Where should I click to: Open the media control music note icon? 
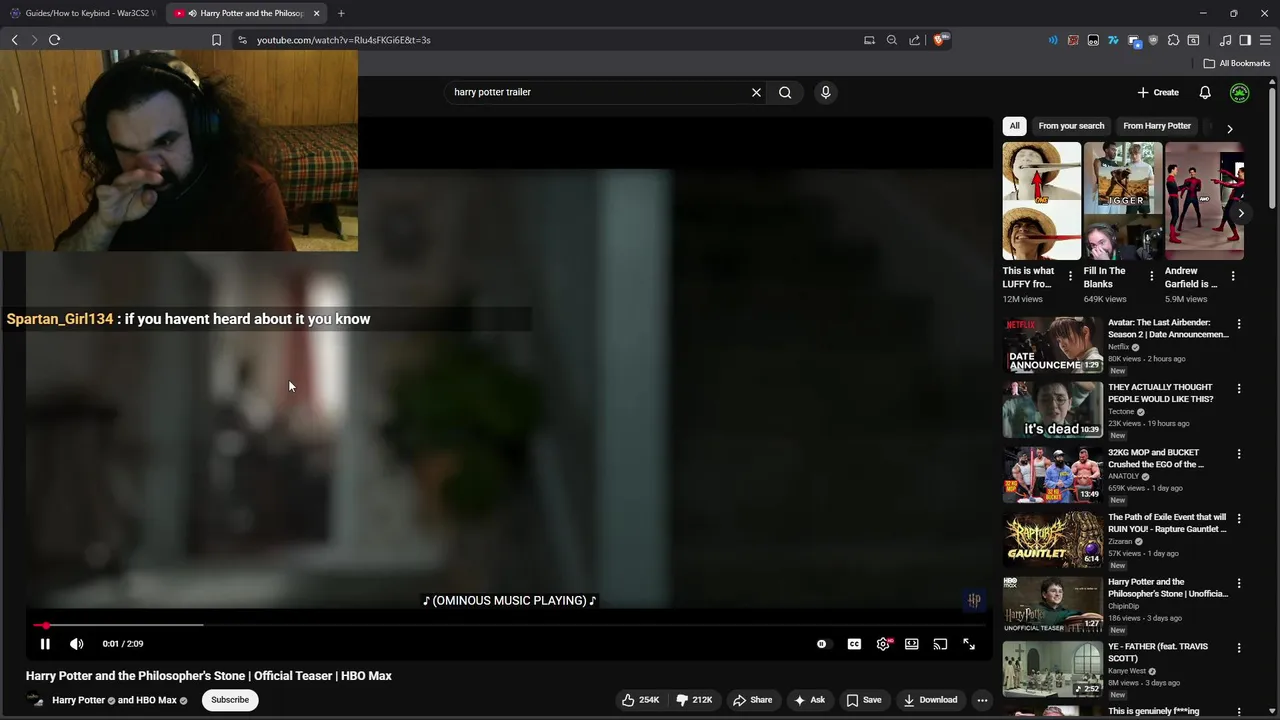point(1225,40)
